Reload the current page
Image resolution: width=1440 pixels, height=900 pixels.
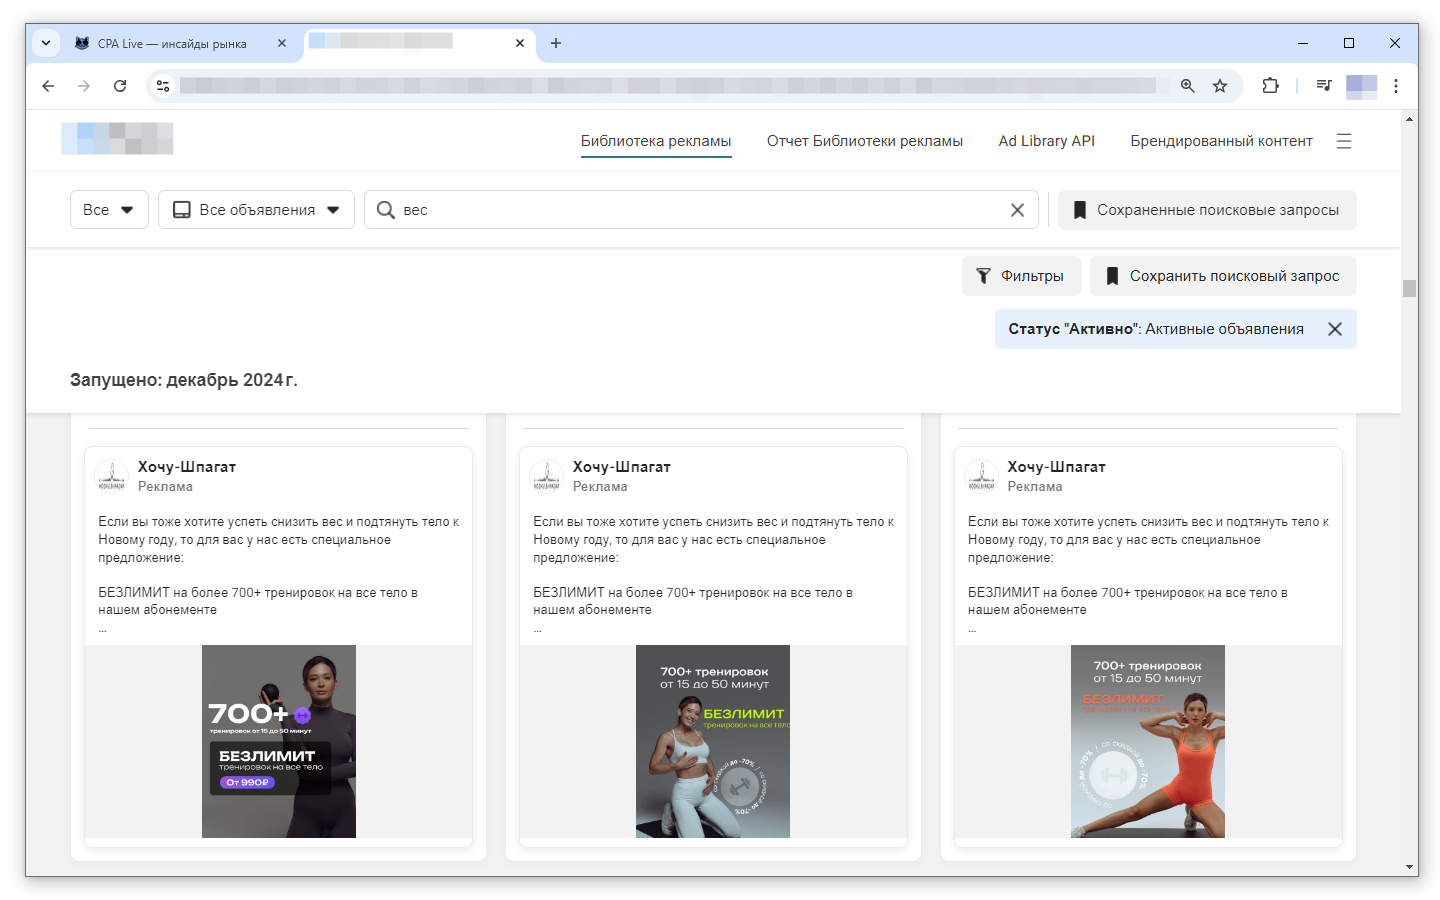[x=120, y=86]
